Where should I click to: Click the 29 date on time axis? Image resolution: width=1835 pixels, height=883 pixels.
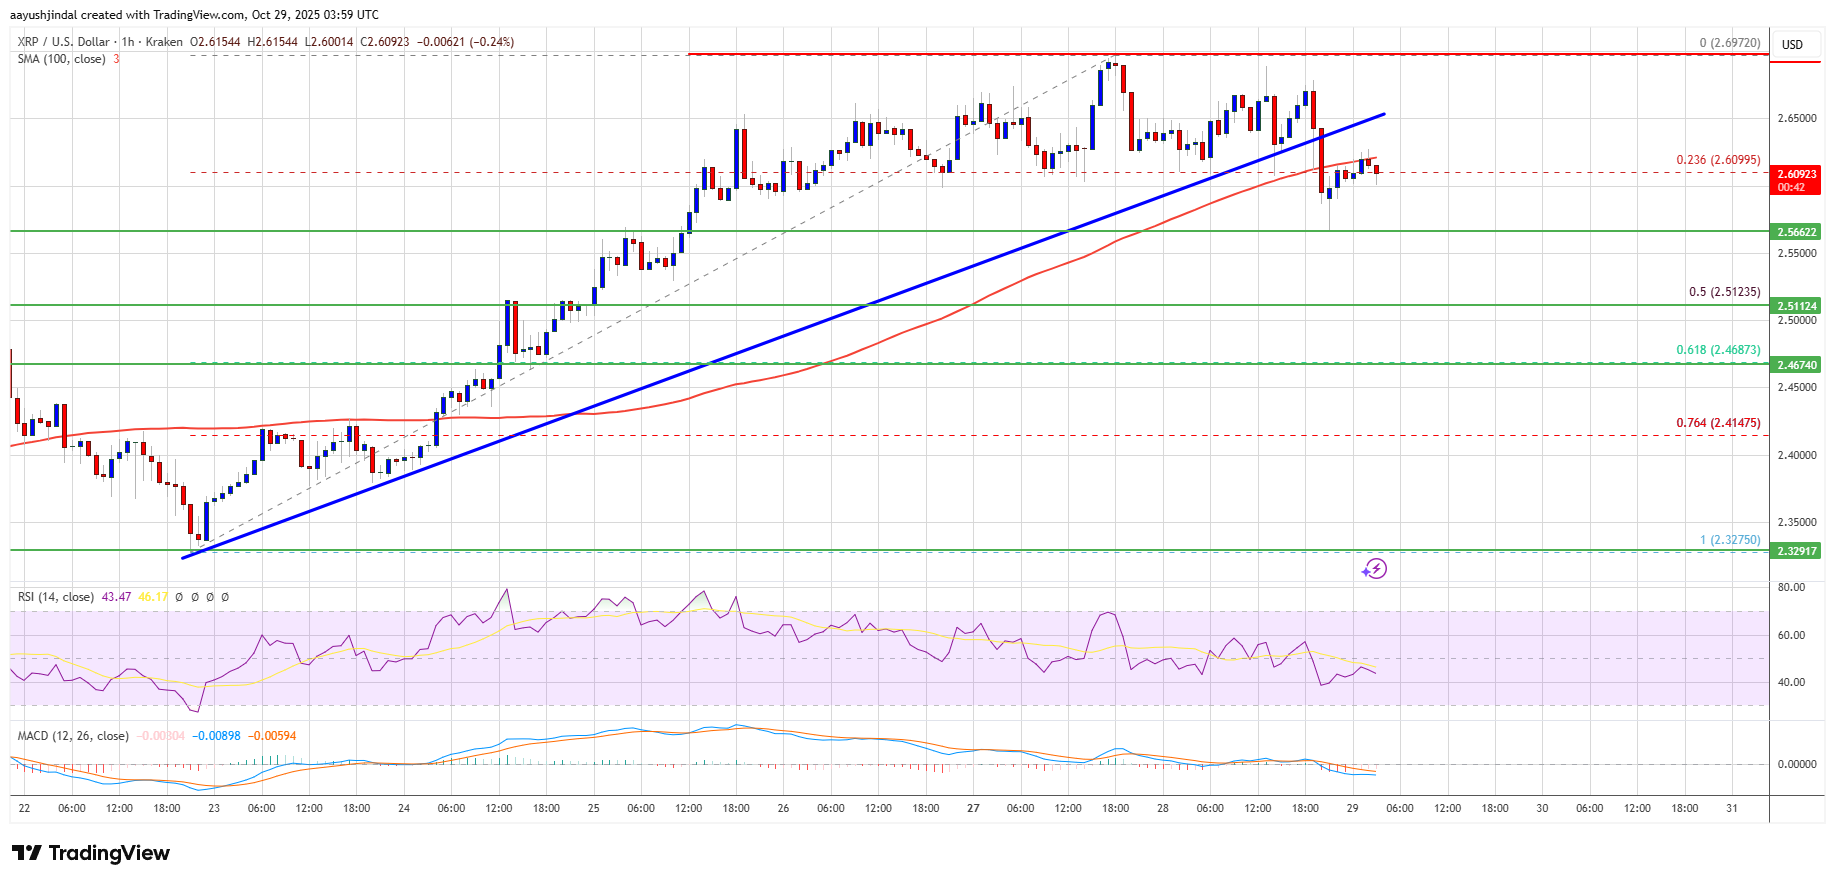pyautogui.click(x=1352, y=808)
